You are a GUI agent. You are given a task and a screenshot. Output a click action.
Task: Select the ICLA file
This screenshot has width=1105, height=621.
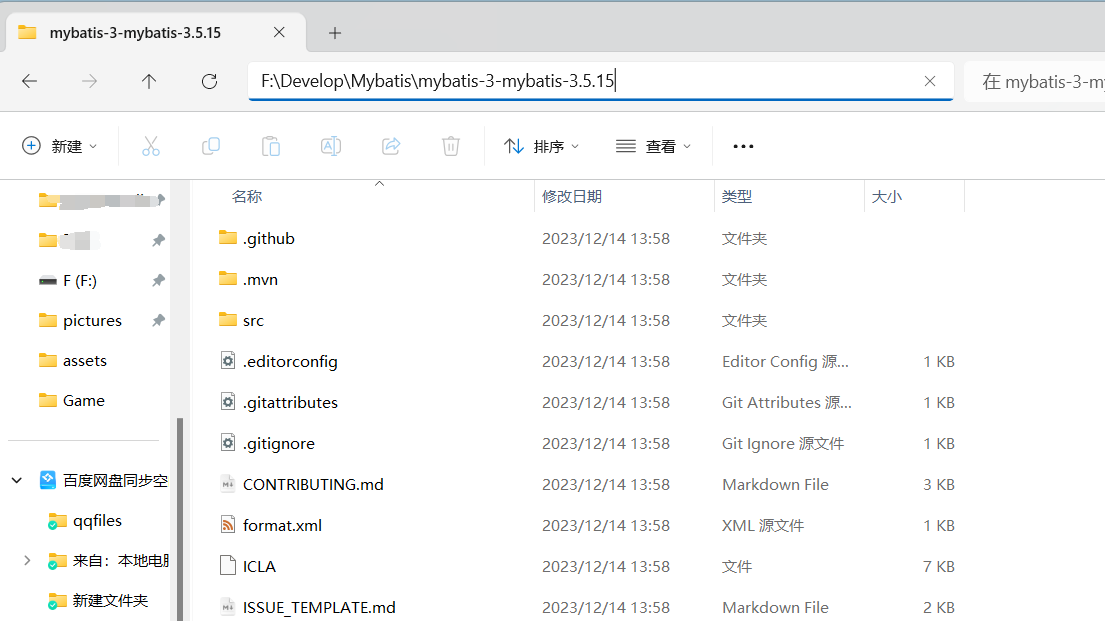(259, 566)
